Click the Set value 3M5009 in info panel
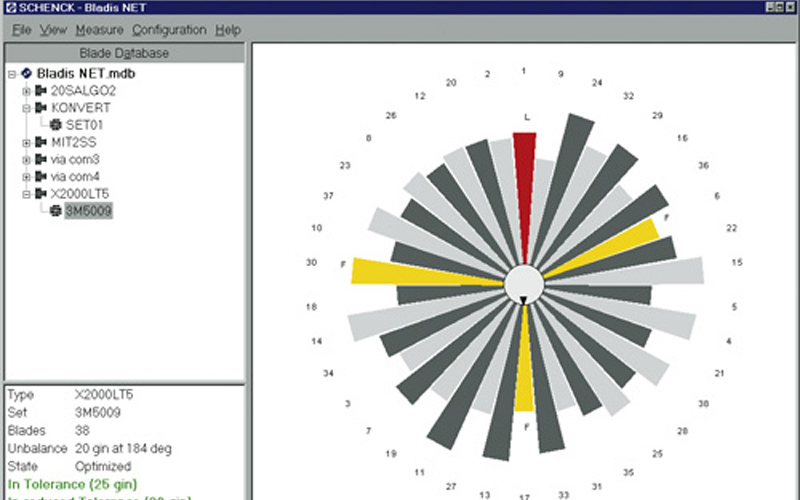Screen dimensions: 800x500 98,412
